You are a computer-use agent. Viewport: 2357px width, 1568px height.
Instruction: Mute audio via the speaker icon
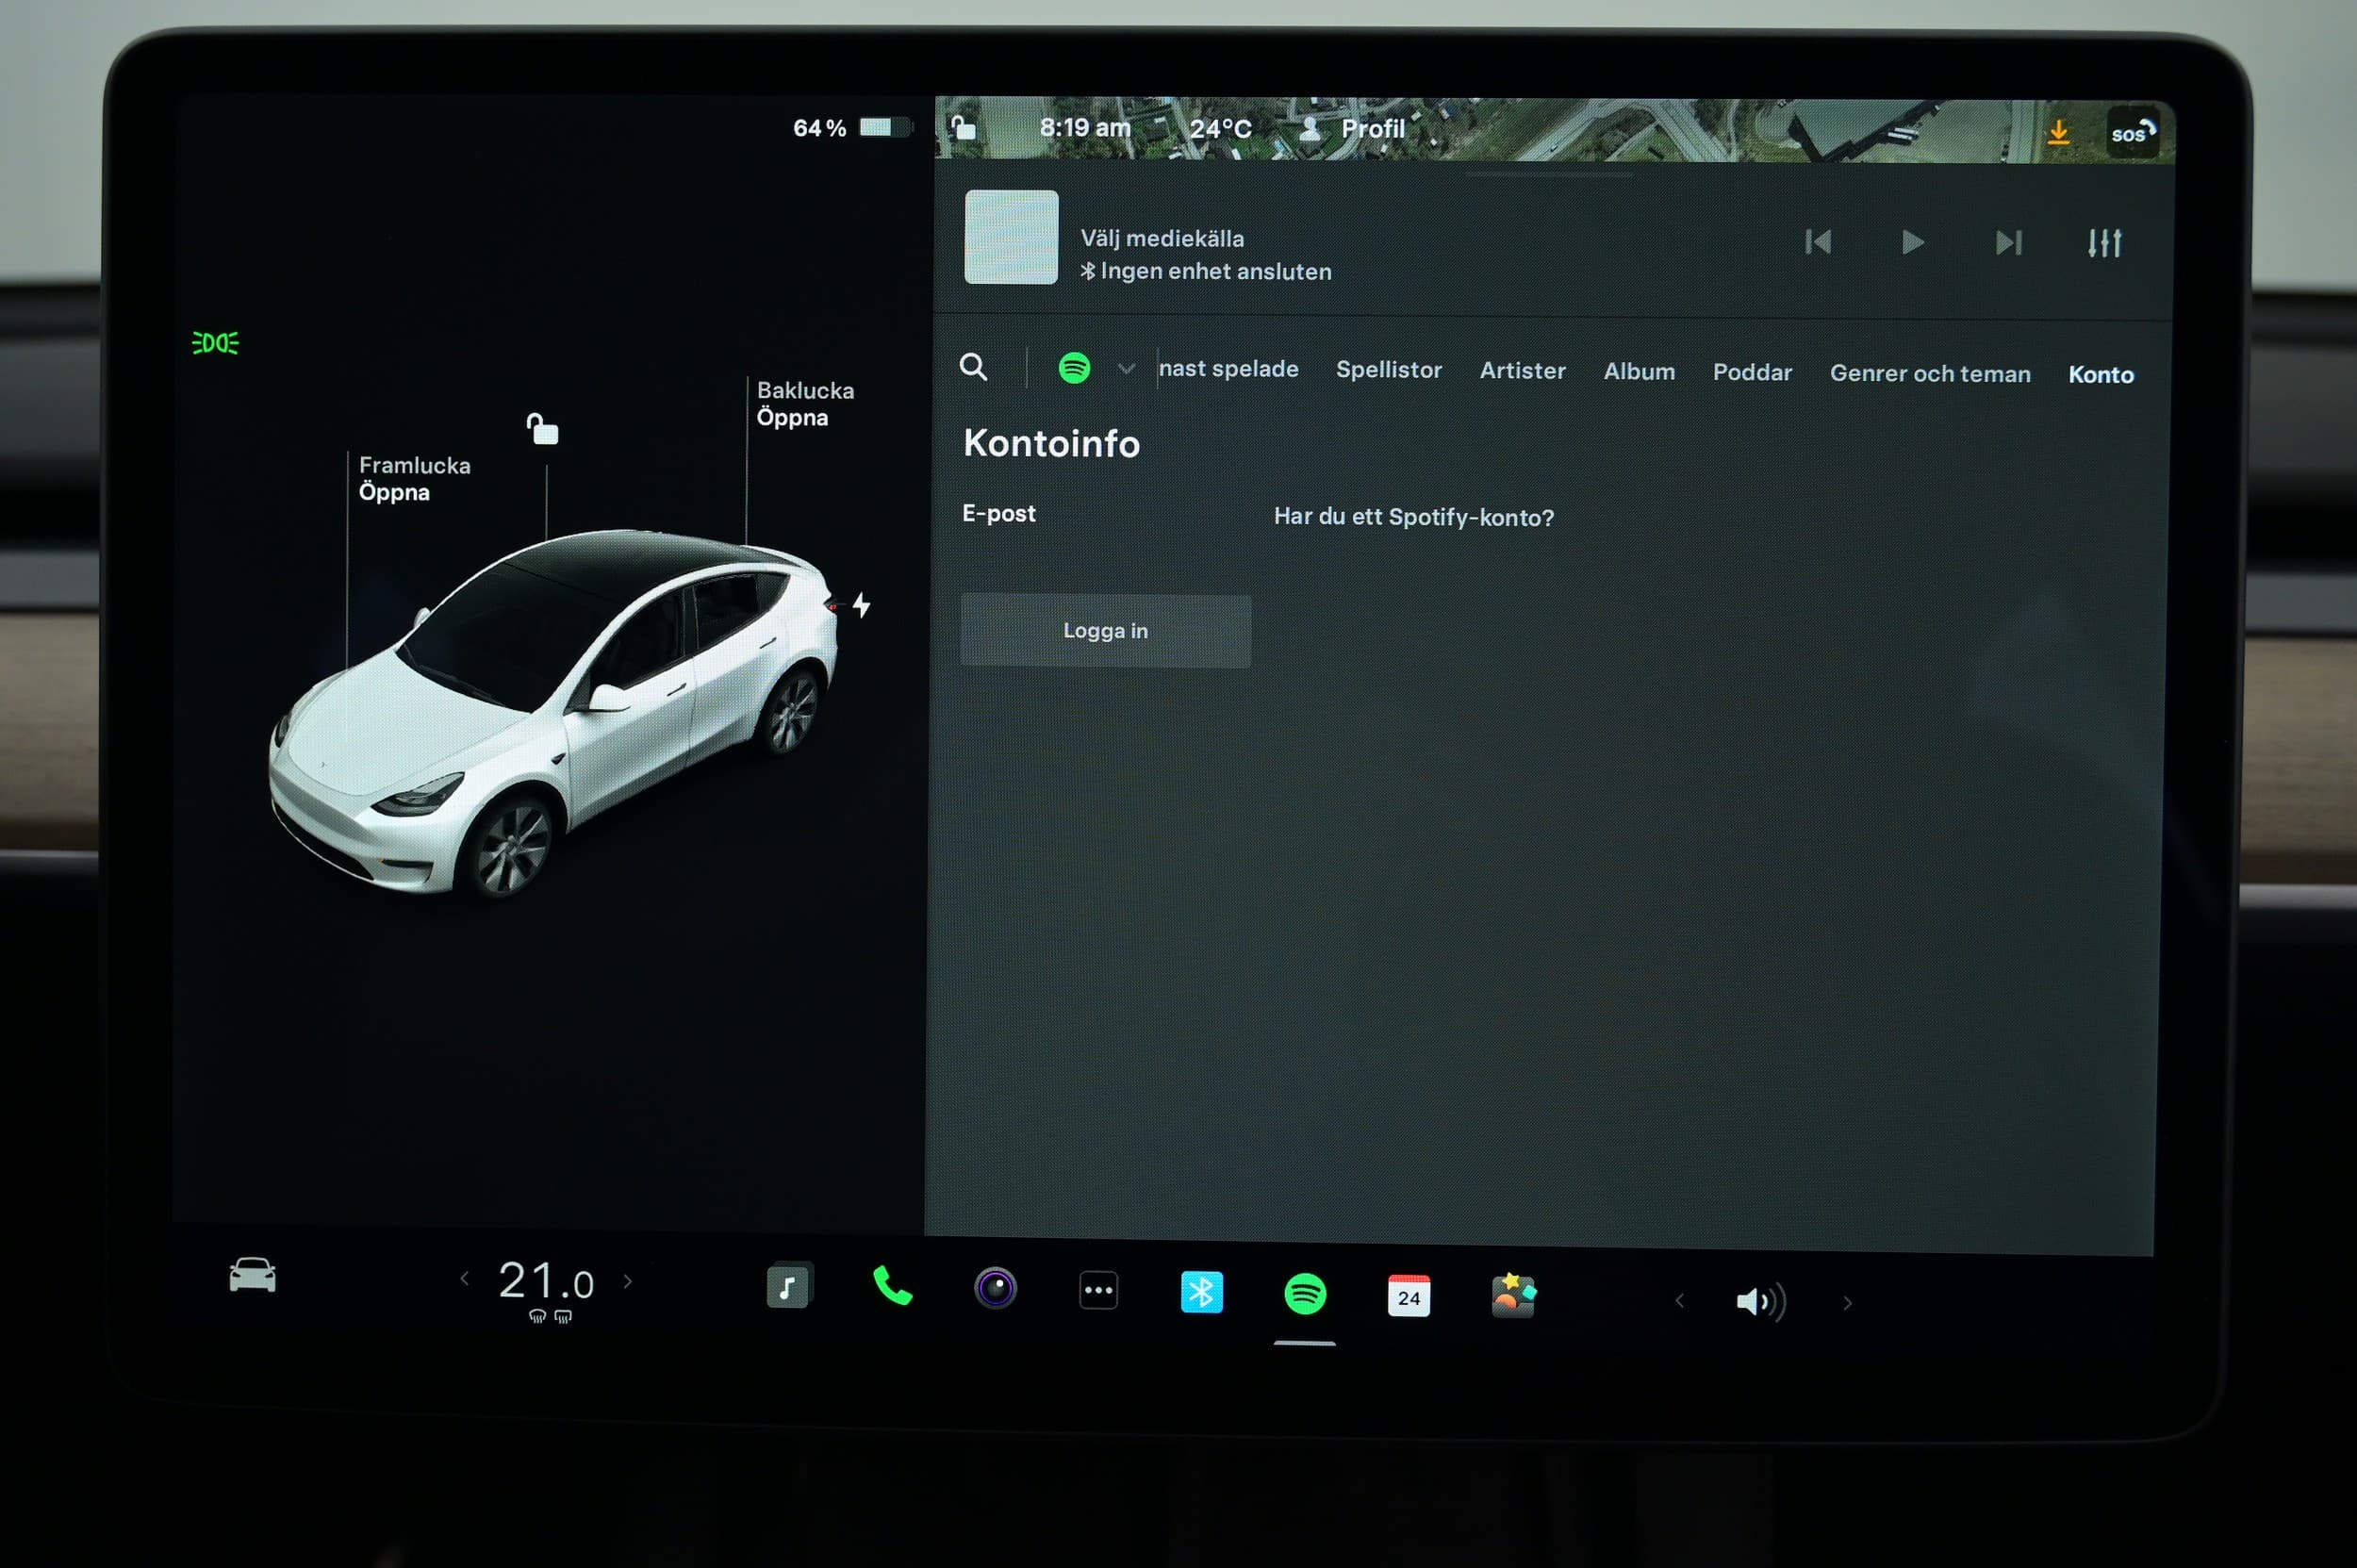coord(1760,1301)
